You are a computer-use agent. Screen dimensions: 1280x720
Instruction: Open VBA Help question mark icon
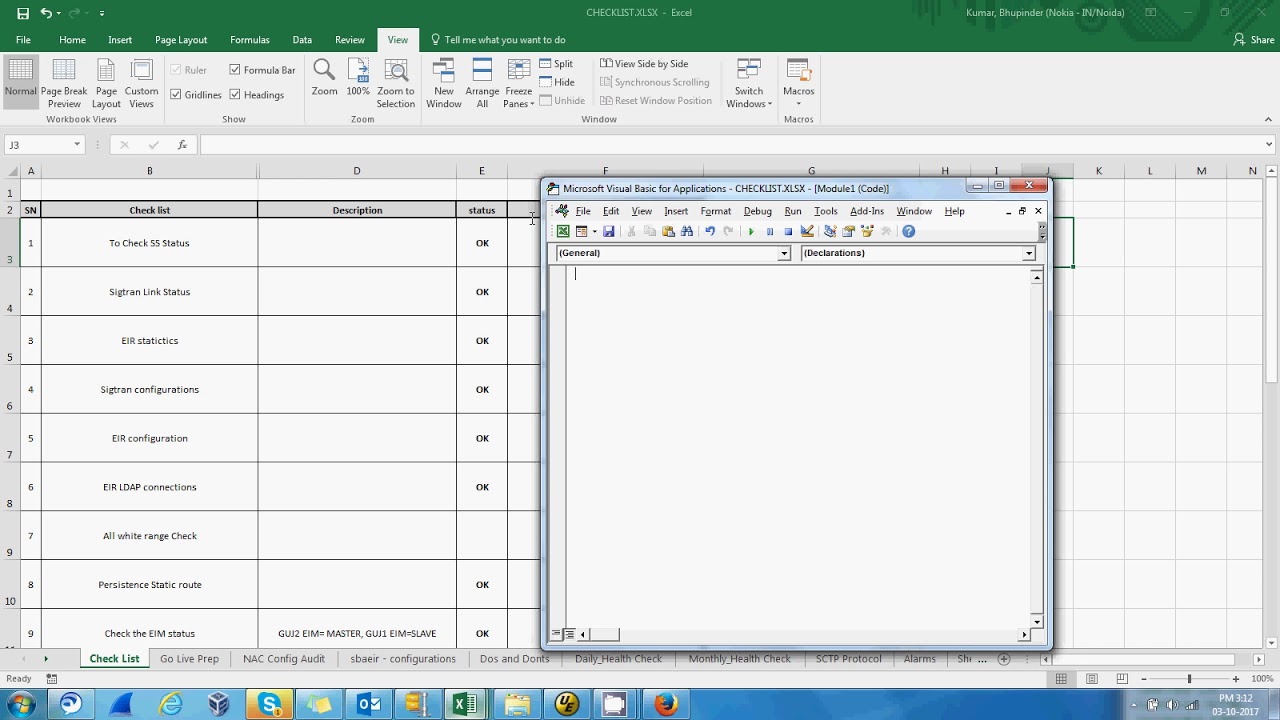pyautogui.click(x=908, y=231)
